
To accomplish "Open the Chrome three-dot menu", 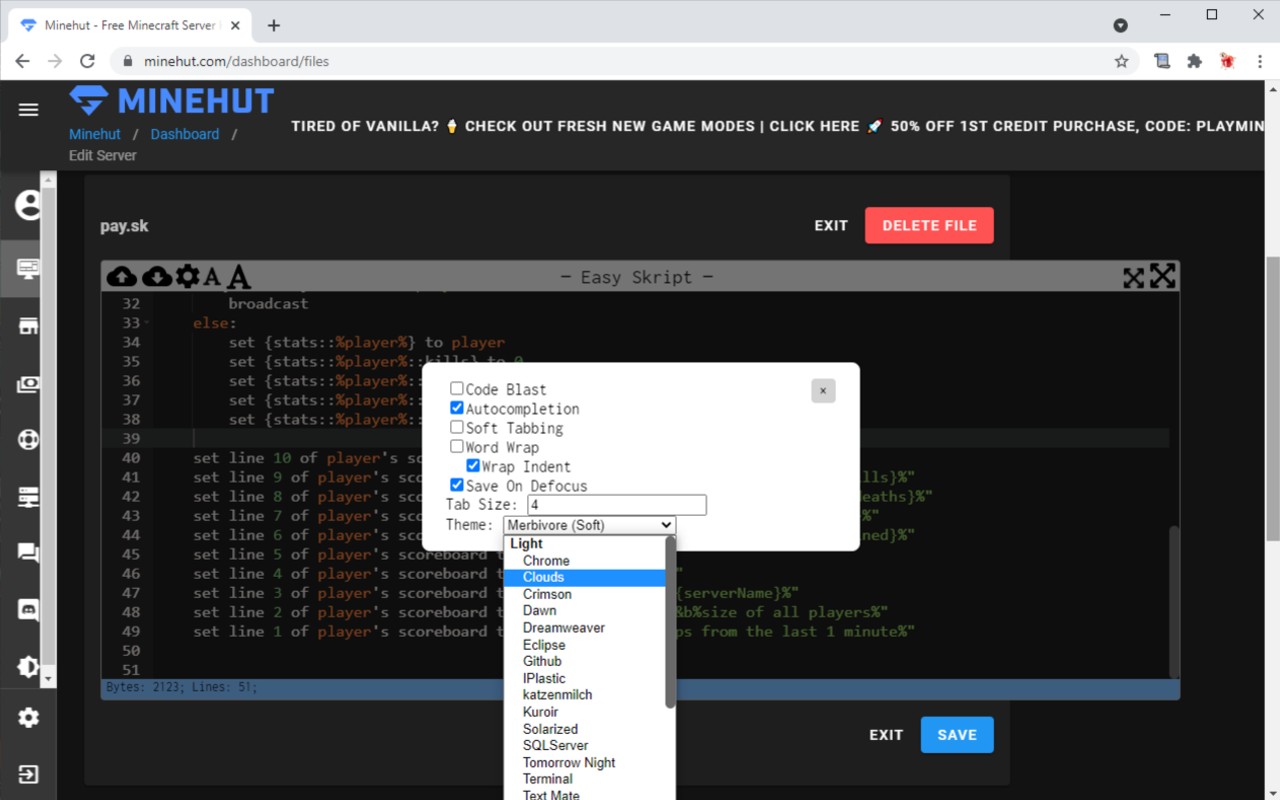I will click(1258, 61).
